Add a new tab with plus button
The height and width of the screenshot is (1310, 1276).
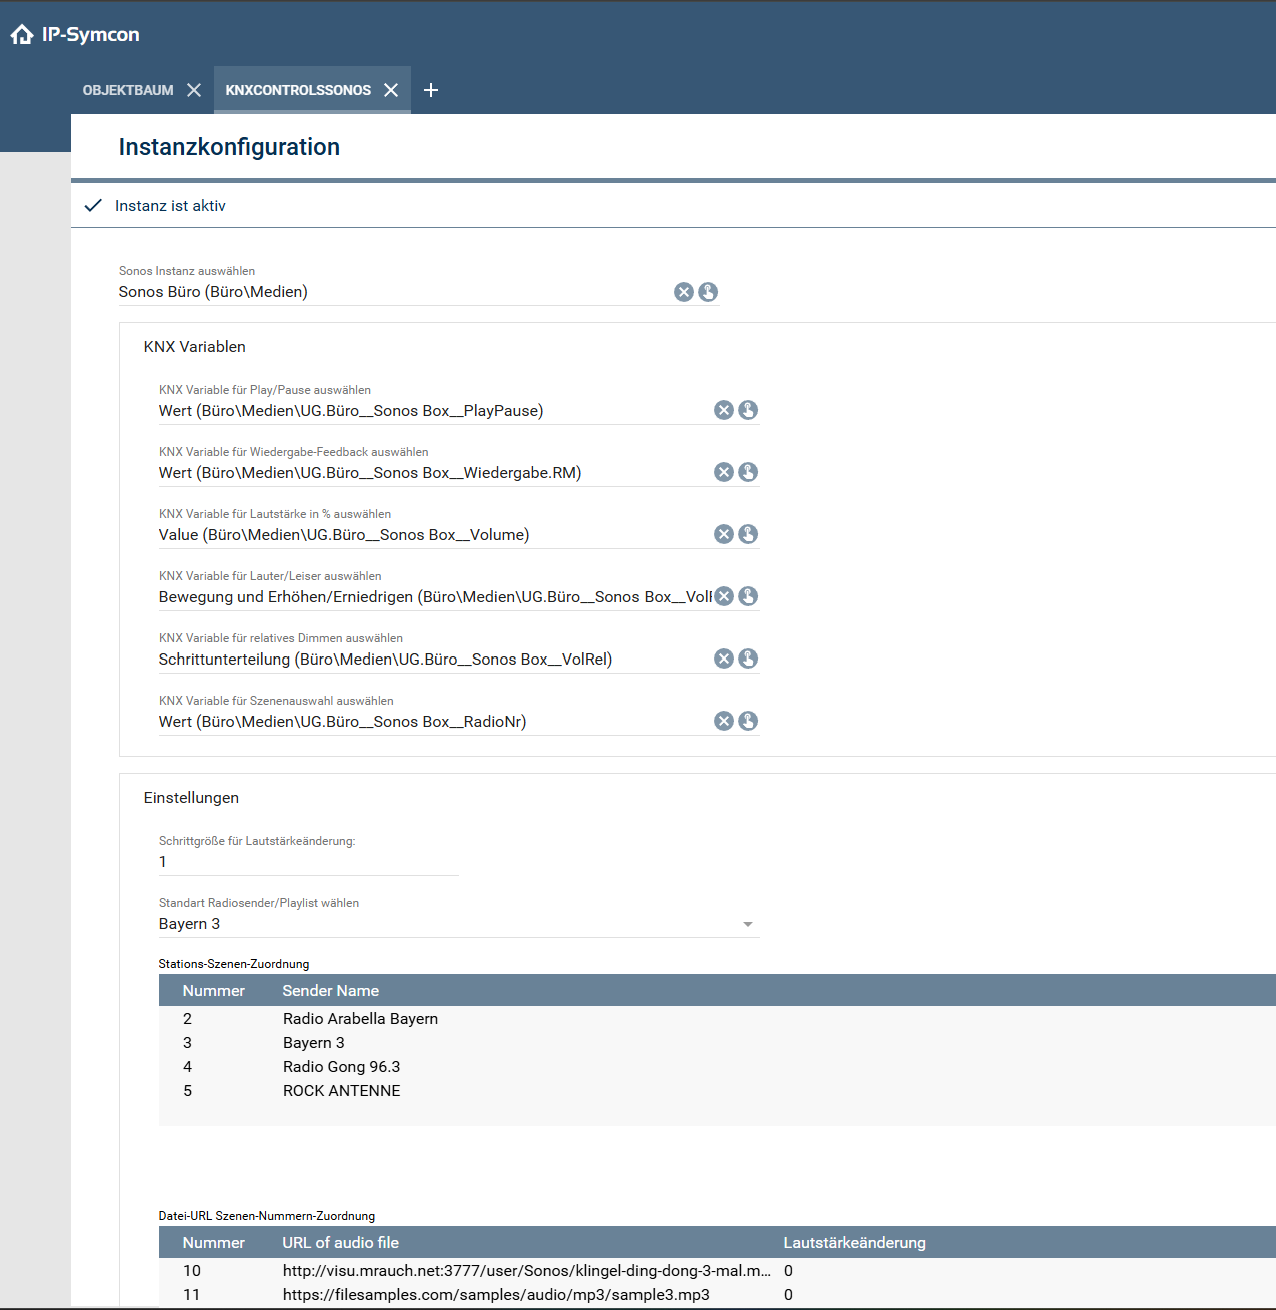pyautogui.click(x=431, y=90)
